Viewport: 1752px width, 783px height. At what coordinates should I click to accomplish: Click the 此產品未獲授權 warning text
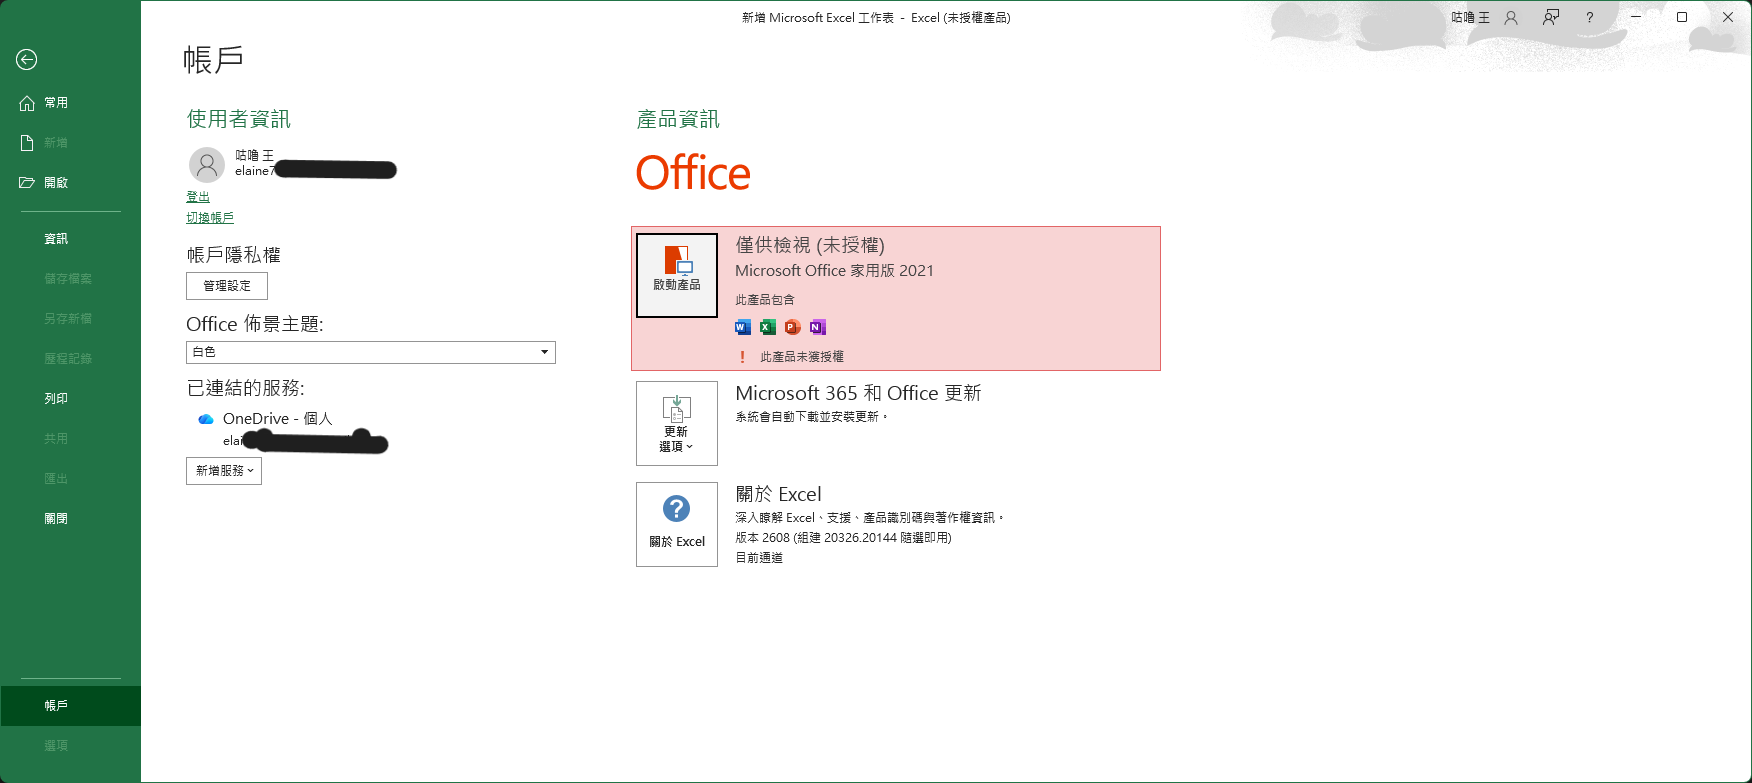[x=802, y=357]
